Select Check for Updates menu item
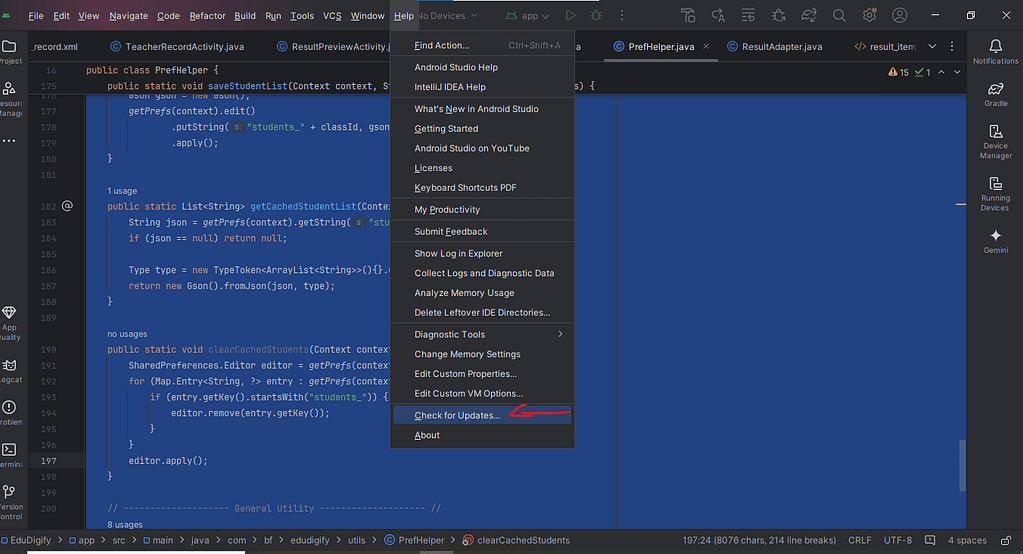Image resolution: width=1023 pixels, height=554 pixels. [x=482, y=415]
